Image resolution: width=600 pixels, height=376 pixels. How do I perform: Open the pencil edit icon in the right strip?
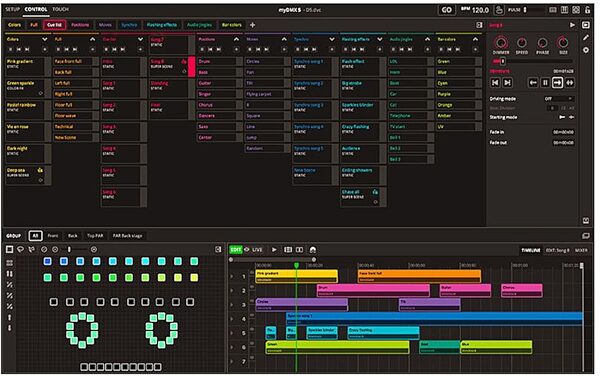[586, 37]
